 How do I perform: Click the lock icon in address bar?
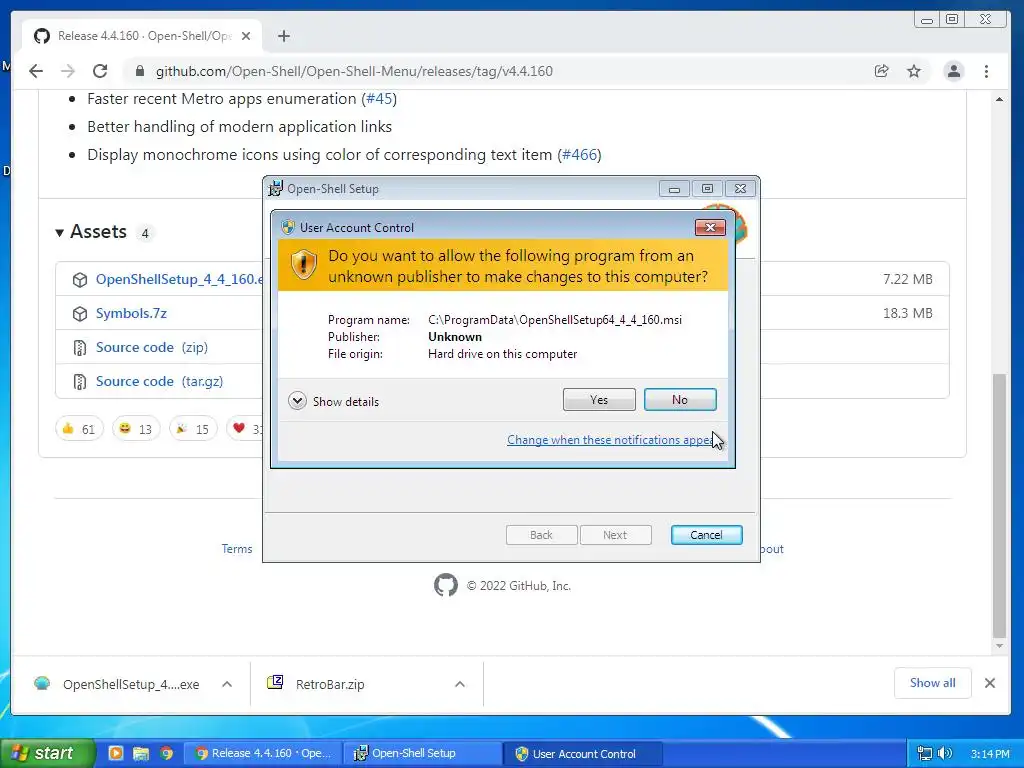(x=140, y=71)
